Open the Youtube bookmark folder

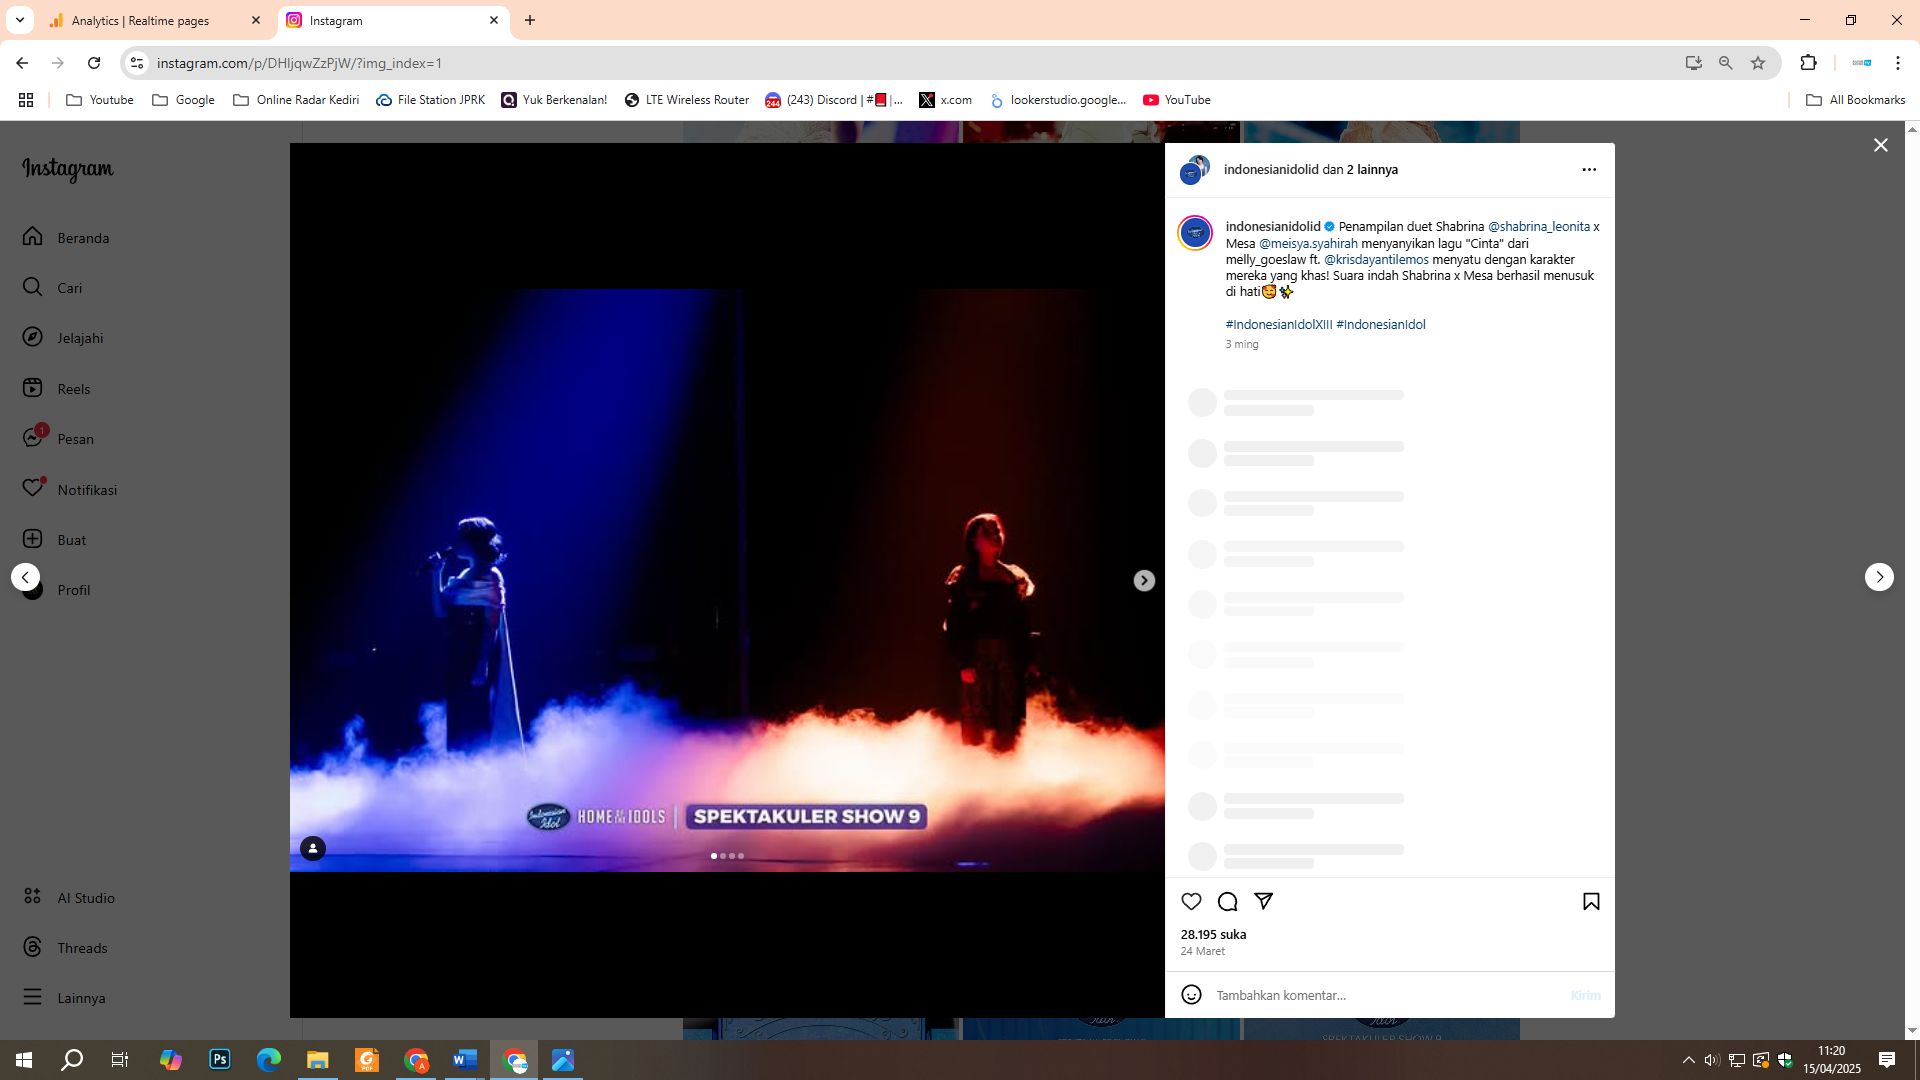click(100, 100)
